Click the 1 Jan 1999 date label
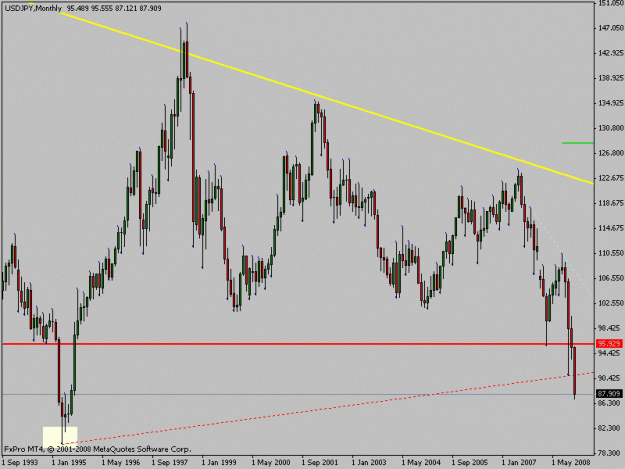Image resolution: width=625 pixels, height=469 pixels. pos(220,463)
